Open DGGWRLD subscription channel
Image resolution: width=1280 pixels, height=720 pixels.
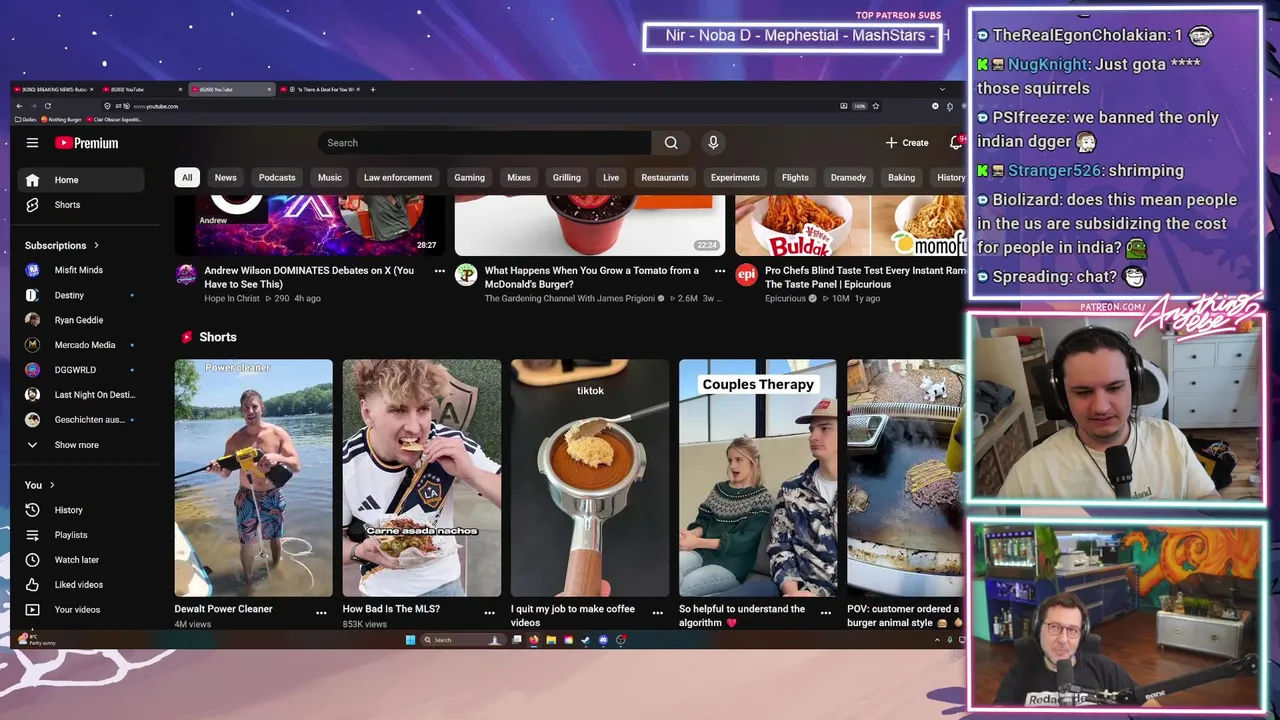[81, 370]
